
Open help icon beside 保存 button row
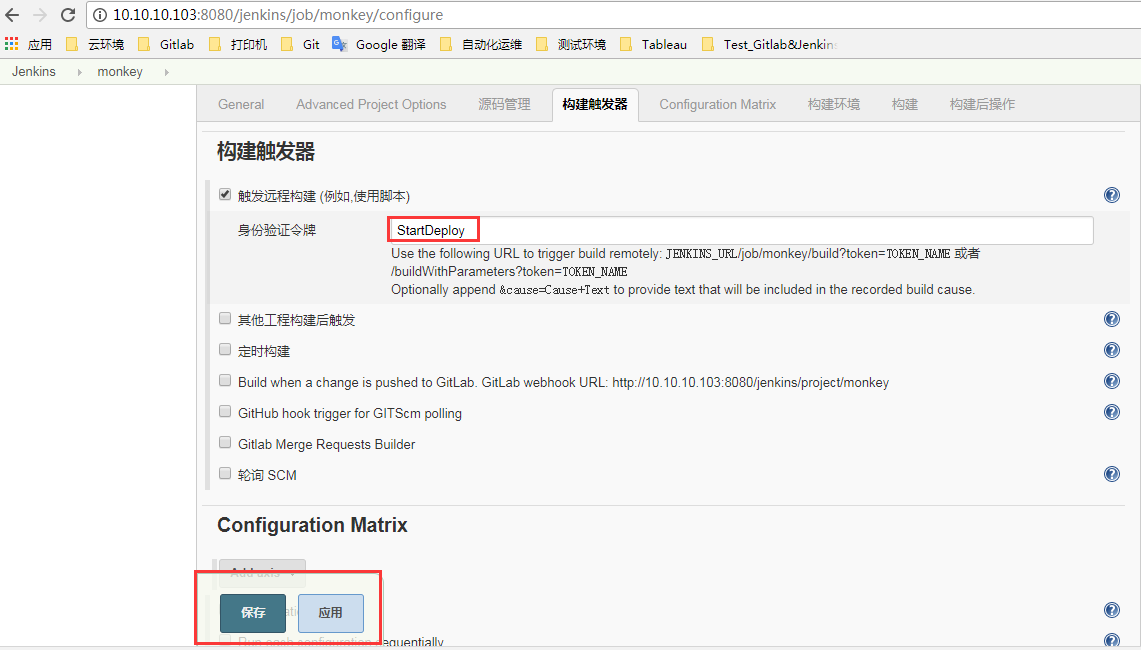[1111, 610]
